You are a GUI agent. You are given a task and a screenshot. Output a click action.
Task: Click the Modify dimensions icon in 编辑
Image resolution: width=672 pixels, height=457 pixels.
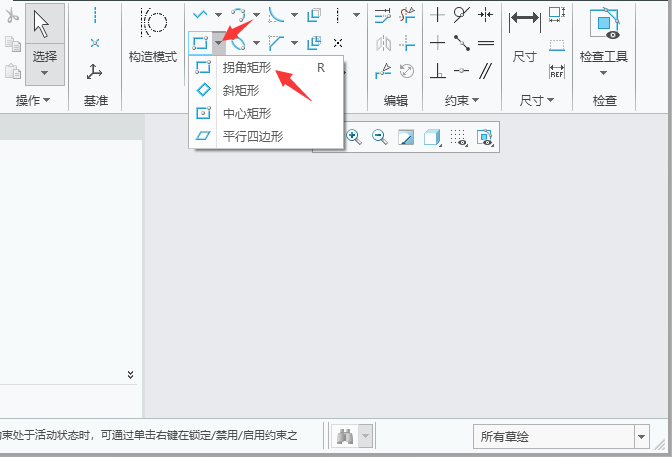pyautogui.click(x=383, y=15)
